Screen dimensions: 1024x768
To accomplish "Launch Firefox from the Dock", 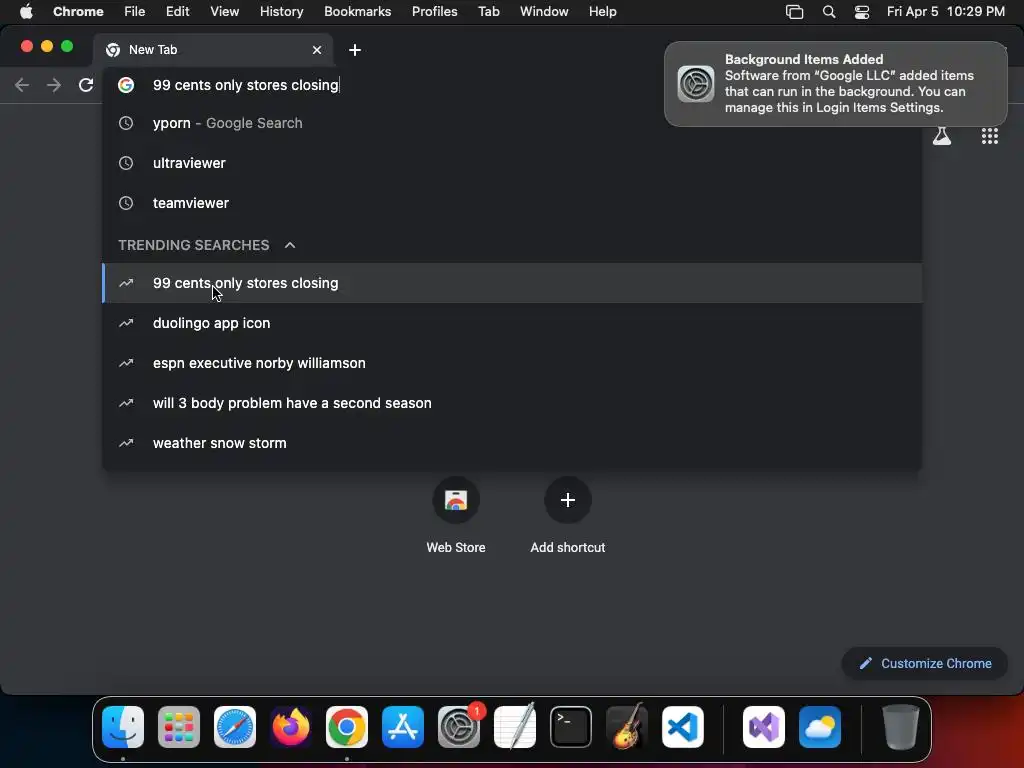I will pos(291,727).
